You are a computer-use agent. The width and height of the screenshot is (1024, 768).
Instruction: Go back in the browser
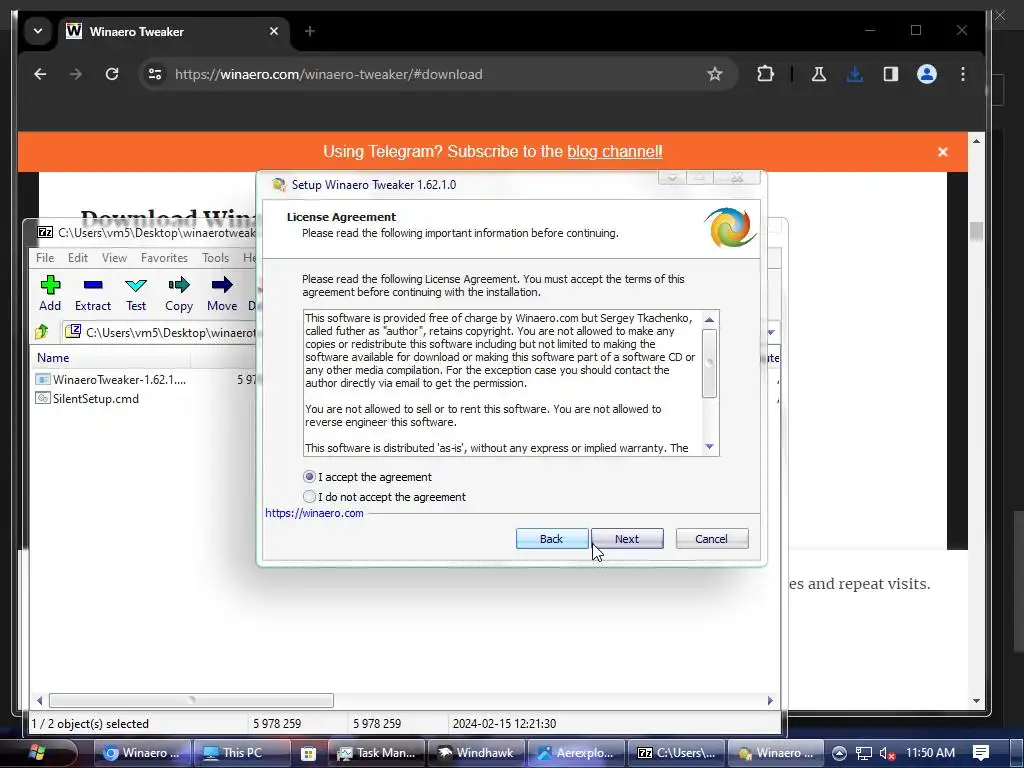pos(40,74)
